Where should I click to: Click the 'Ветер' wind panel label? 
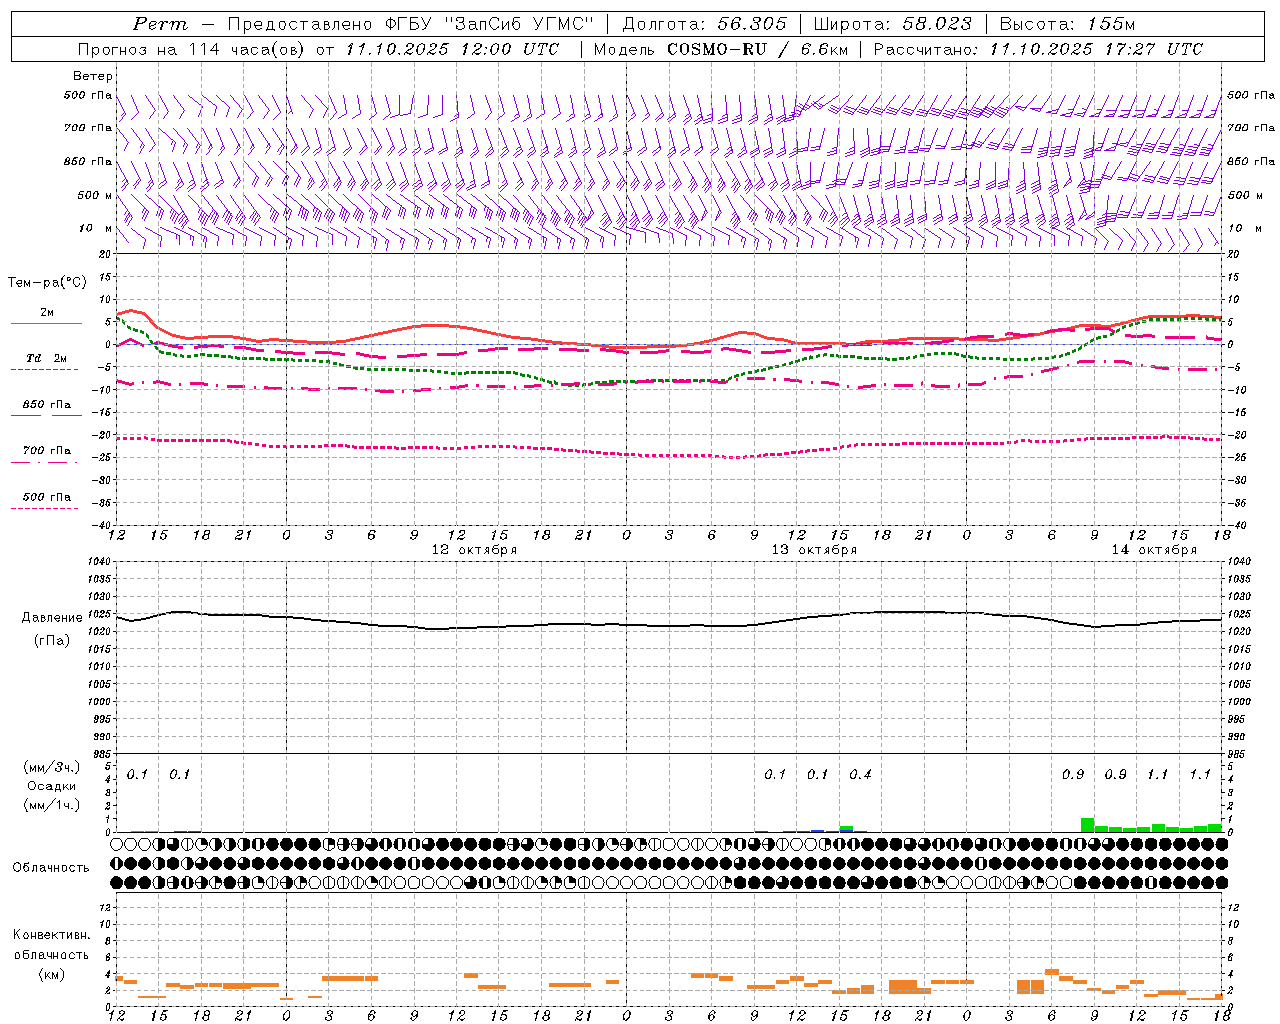(93, 76)
